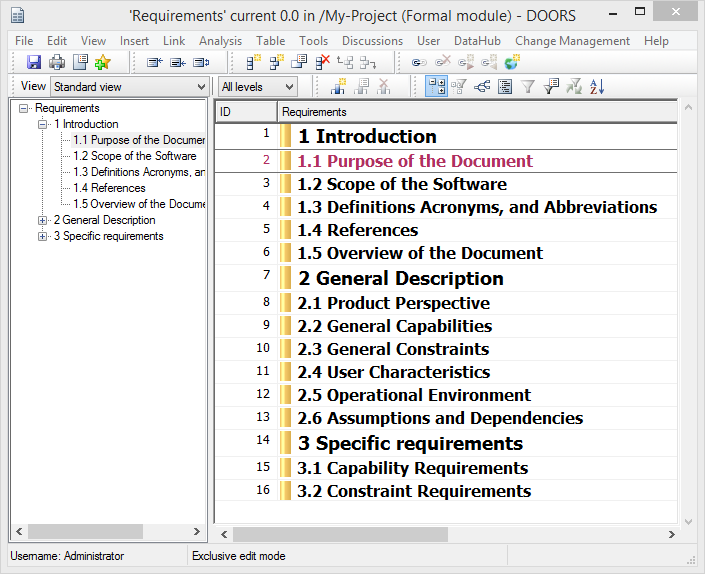The width and height of the screenshot is (705, 574).
Task: Click the globe icon in the toolbar
Action: click(x=511, y=63)
